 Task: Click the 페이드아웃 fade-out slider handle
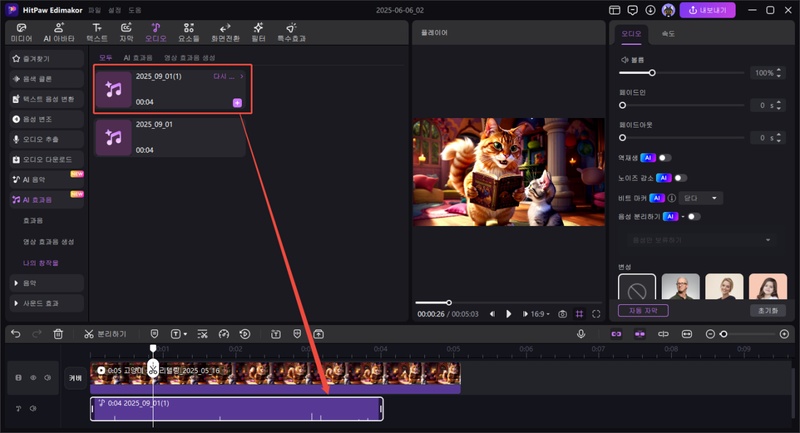pyautogui.click(x=622, y=138)
